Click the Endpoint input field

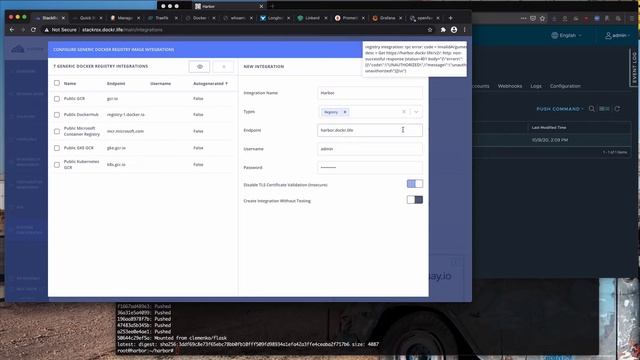pos(370,130)
